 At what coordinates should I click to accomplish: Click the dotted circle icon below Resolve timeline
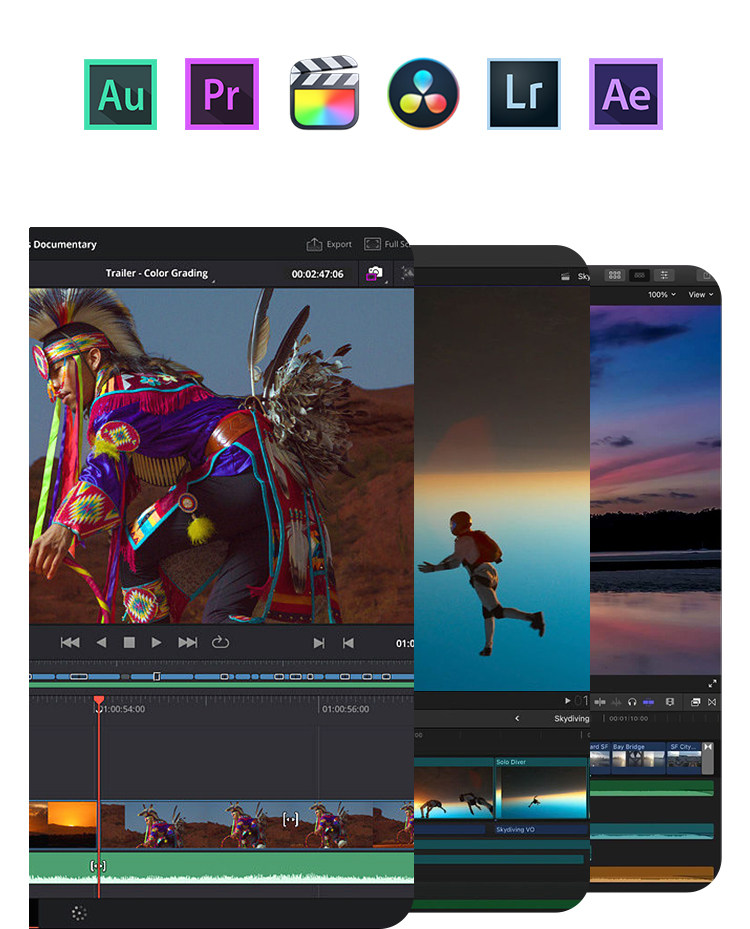[79, 913]
